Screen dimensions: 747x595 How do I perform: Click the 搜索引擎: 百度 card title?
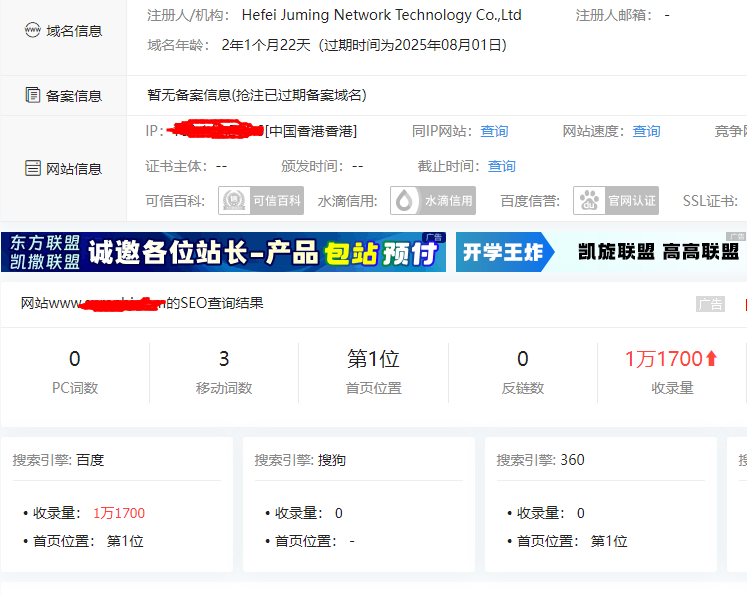click(58, 460)
